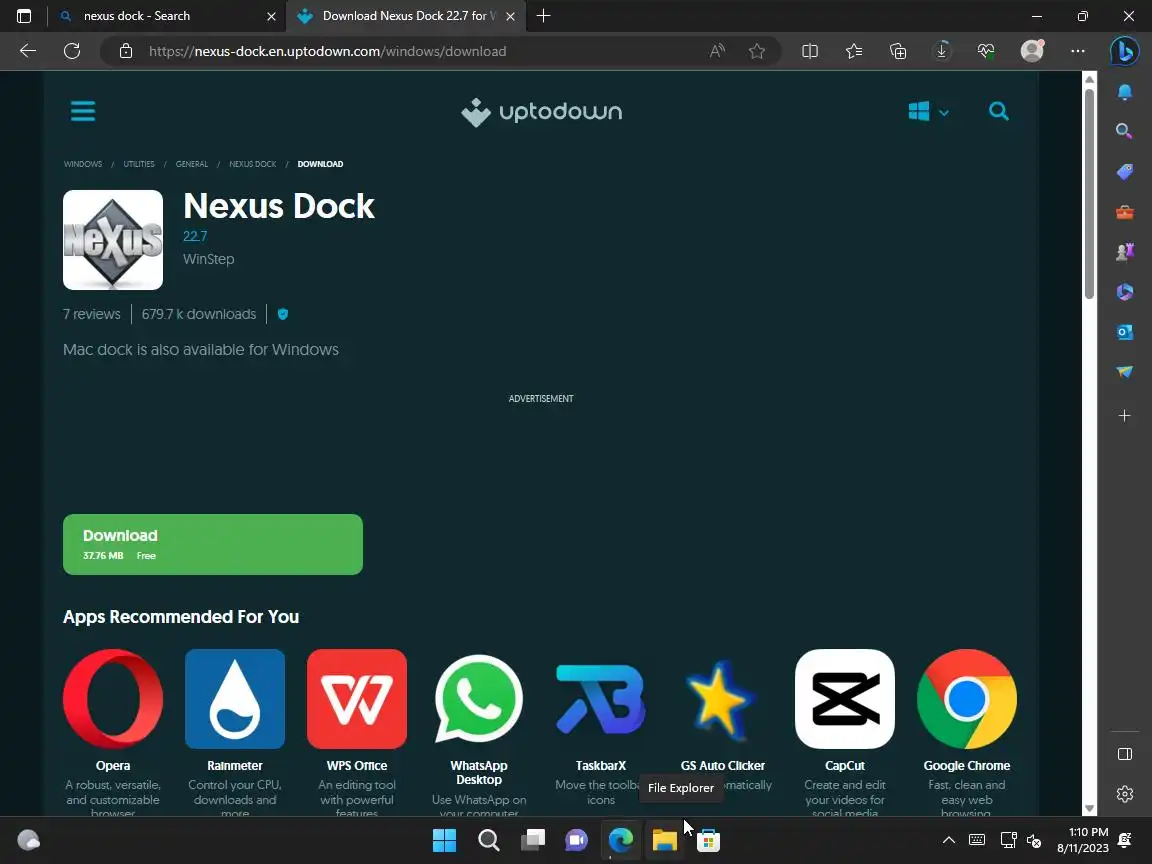The image size is (1152, 864).
Task: Open the sidebar settings gear
Action: [1125, 794]
